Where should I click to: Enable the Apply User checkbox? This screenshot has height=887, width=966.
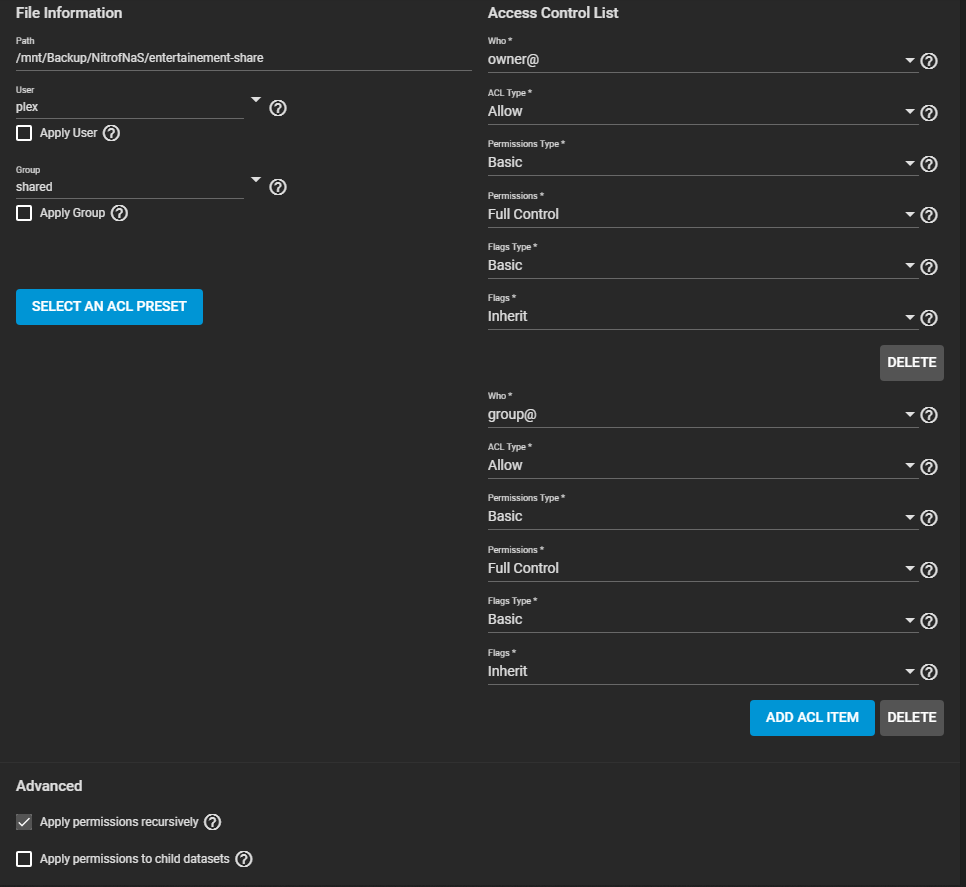[x=24, y=133]
